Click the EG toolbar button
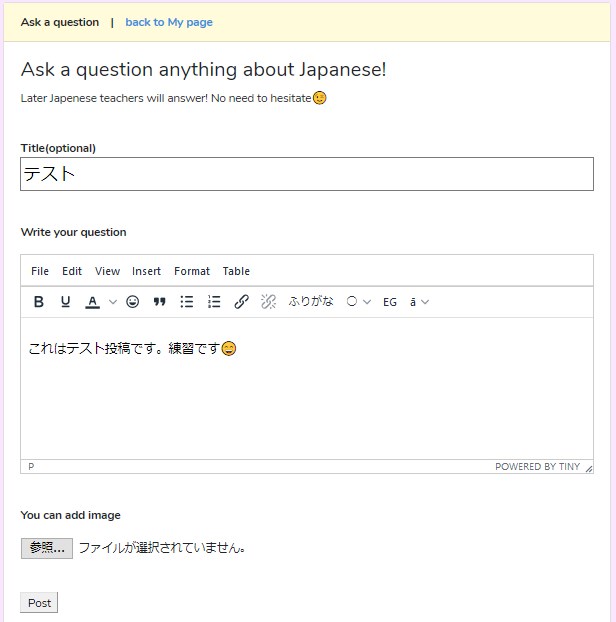The width and height of the screenshot is (616, 622). (x=390, y=302)
